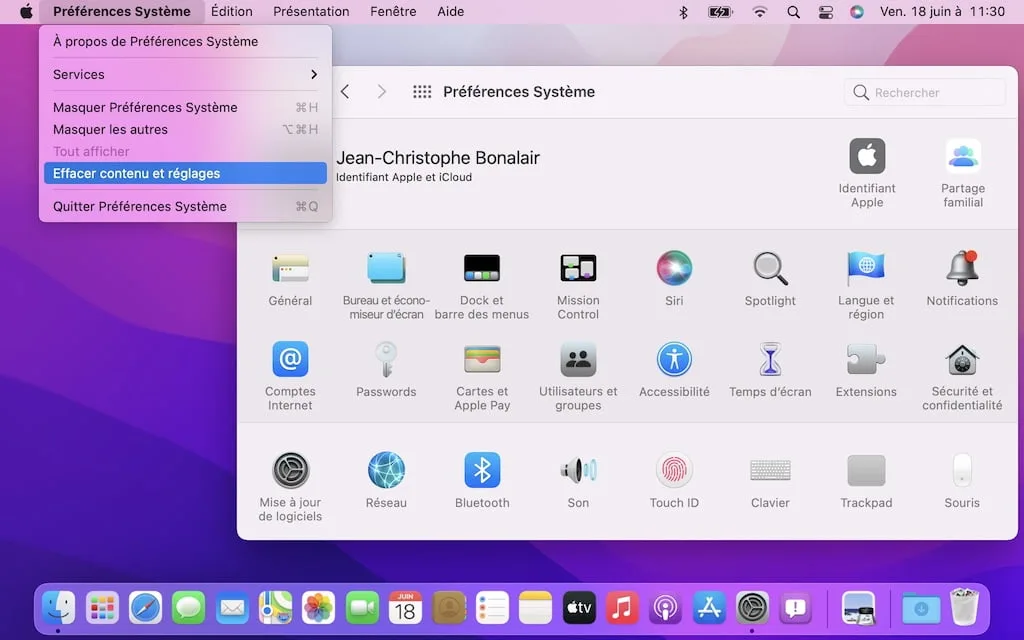Open Utilisateurs et groupes pane

point(578,377)
